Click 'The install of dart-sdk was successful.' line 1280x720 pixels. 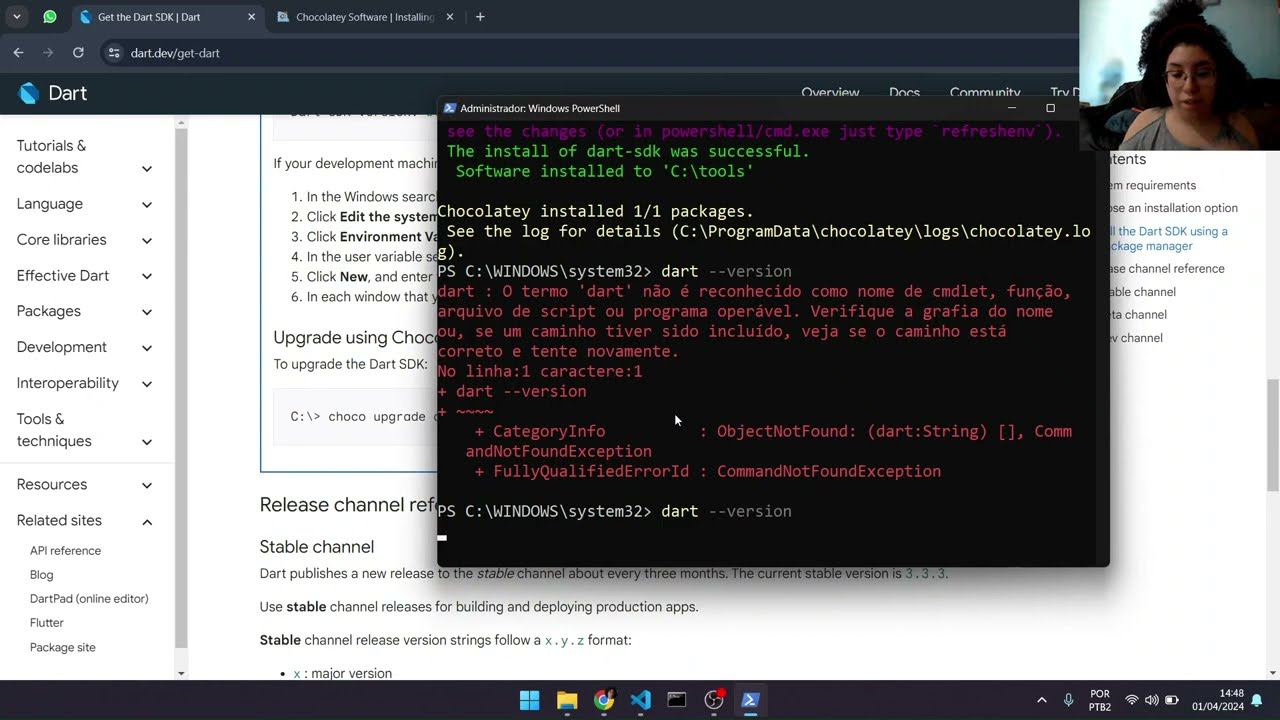[628, 151]
